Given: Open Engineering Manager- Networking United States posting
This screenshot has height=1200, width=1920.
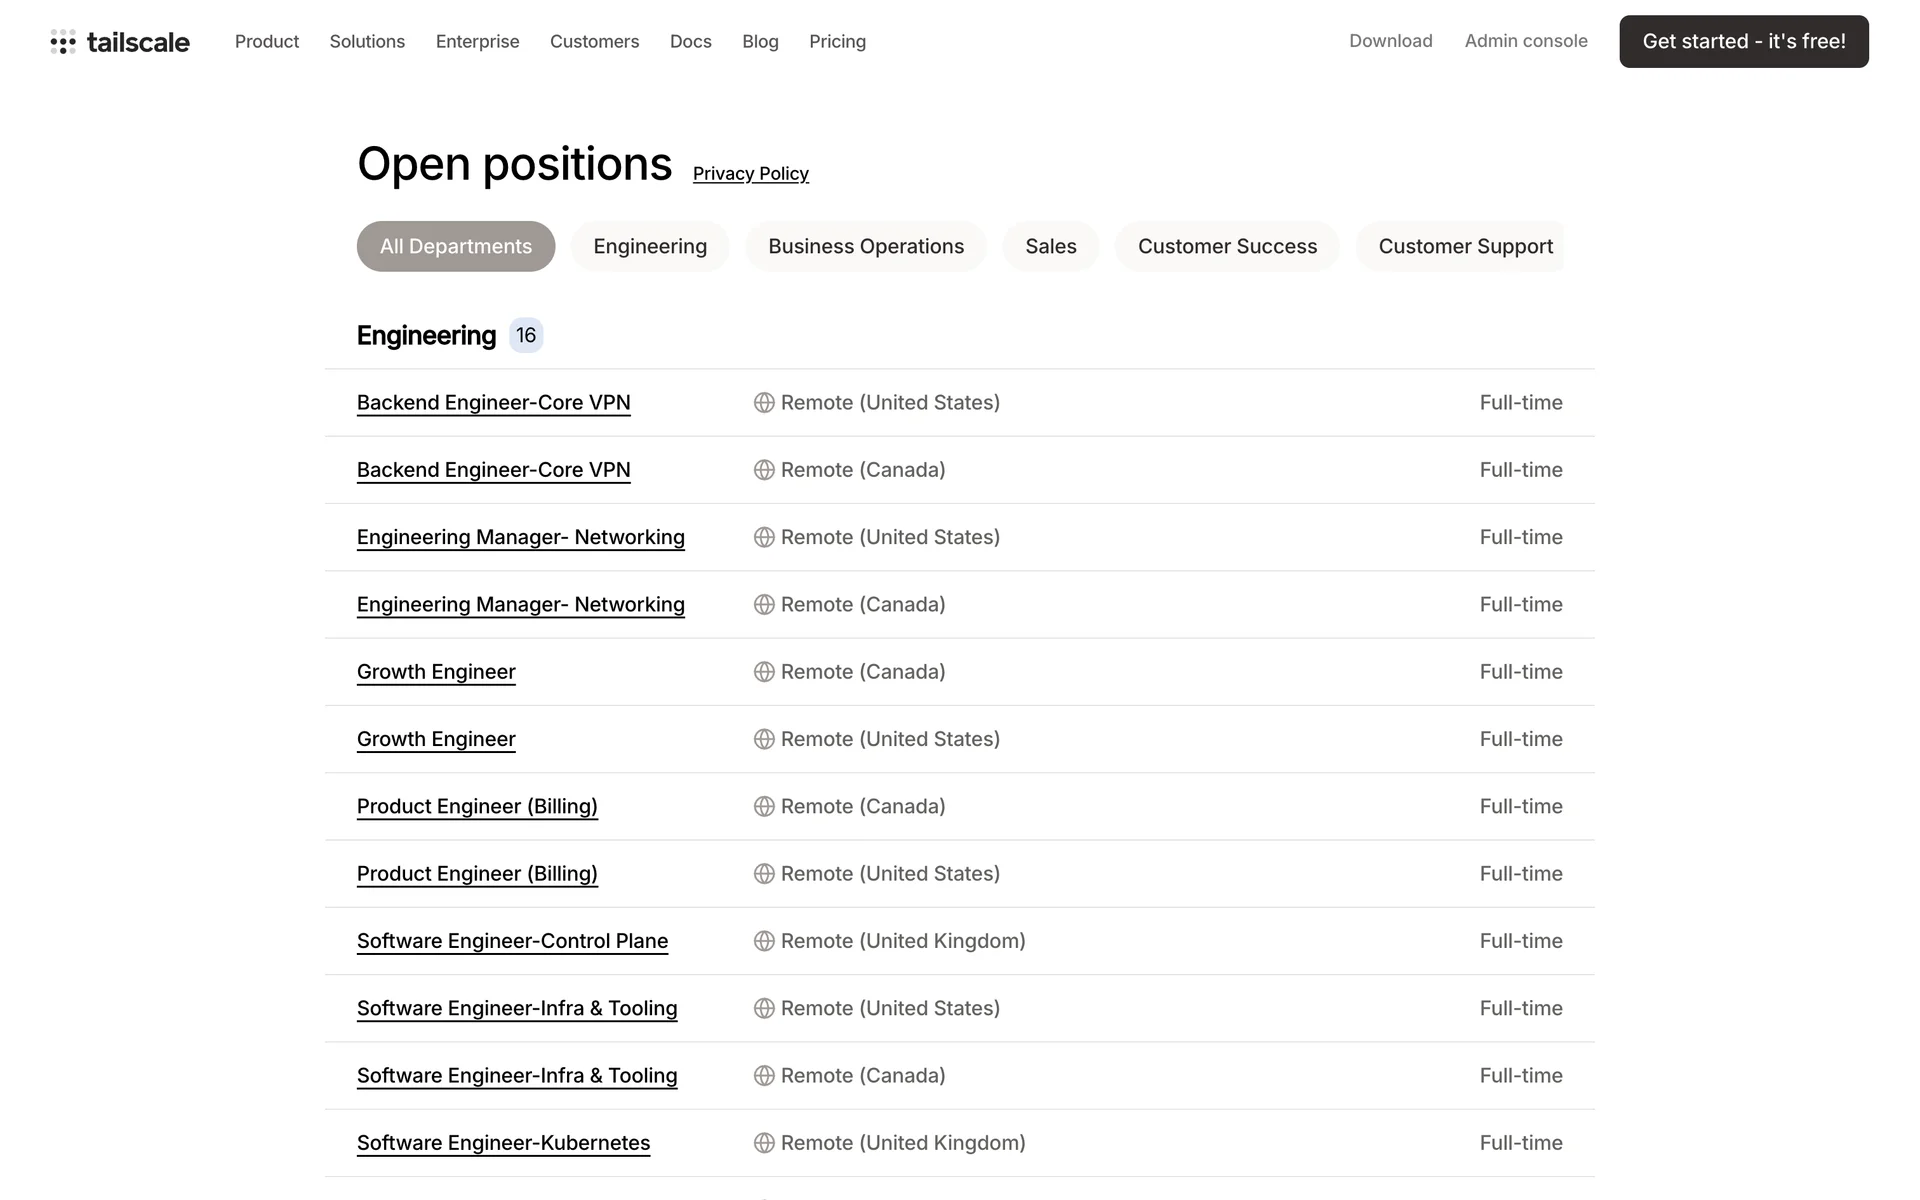Looking at the screenshot, I should click(520, 538).
